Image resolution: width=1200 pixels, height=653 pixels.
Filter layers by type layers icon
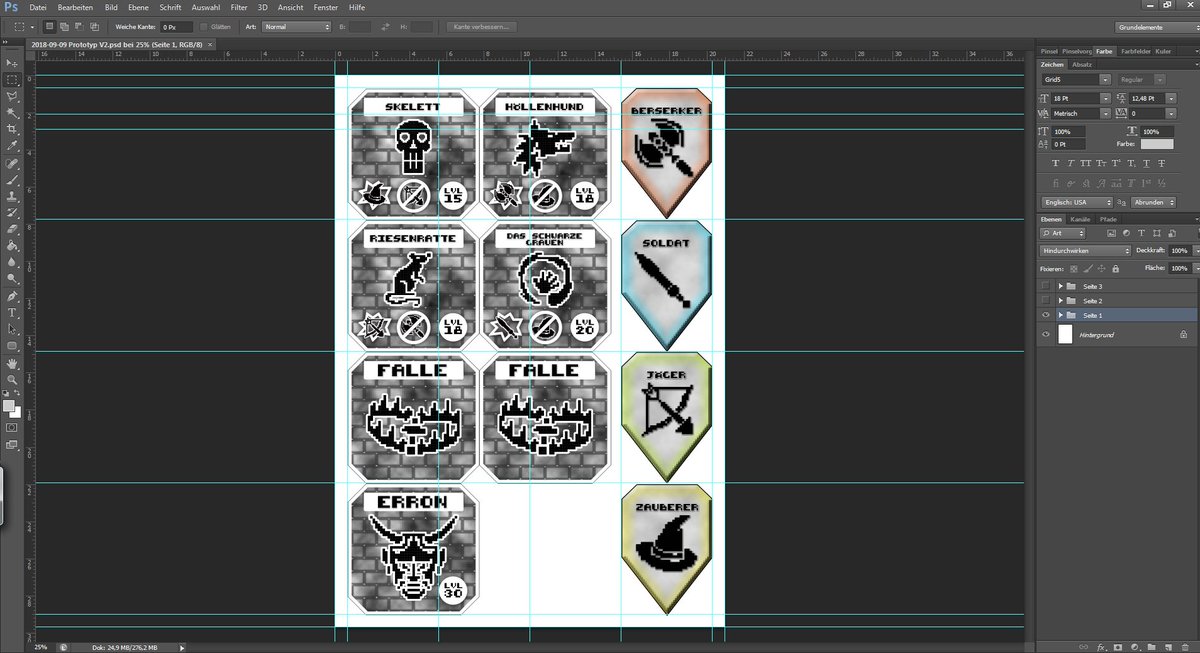click(1141, 233)
